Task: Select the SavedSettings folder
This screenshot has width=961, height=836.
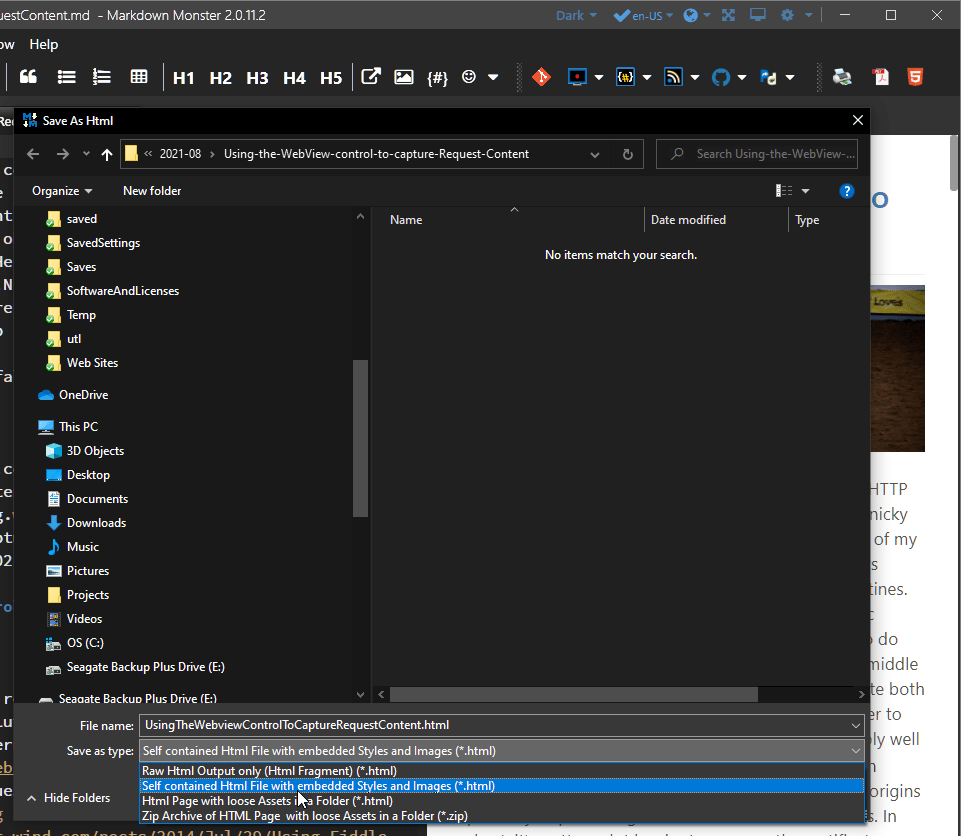Action: [x=103, y=243]
